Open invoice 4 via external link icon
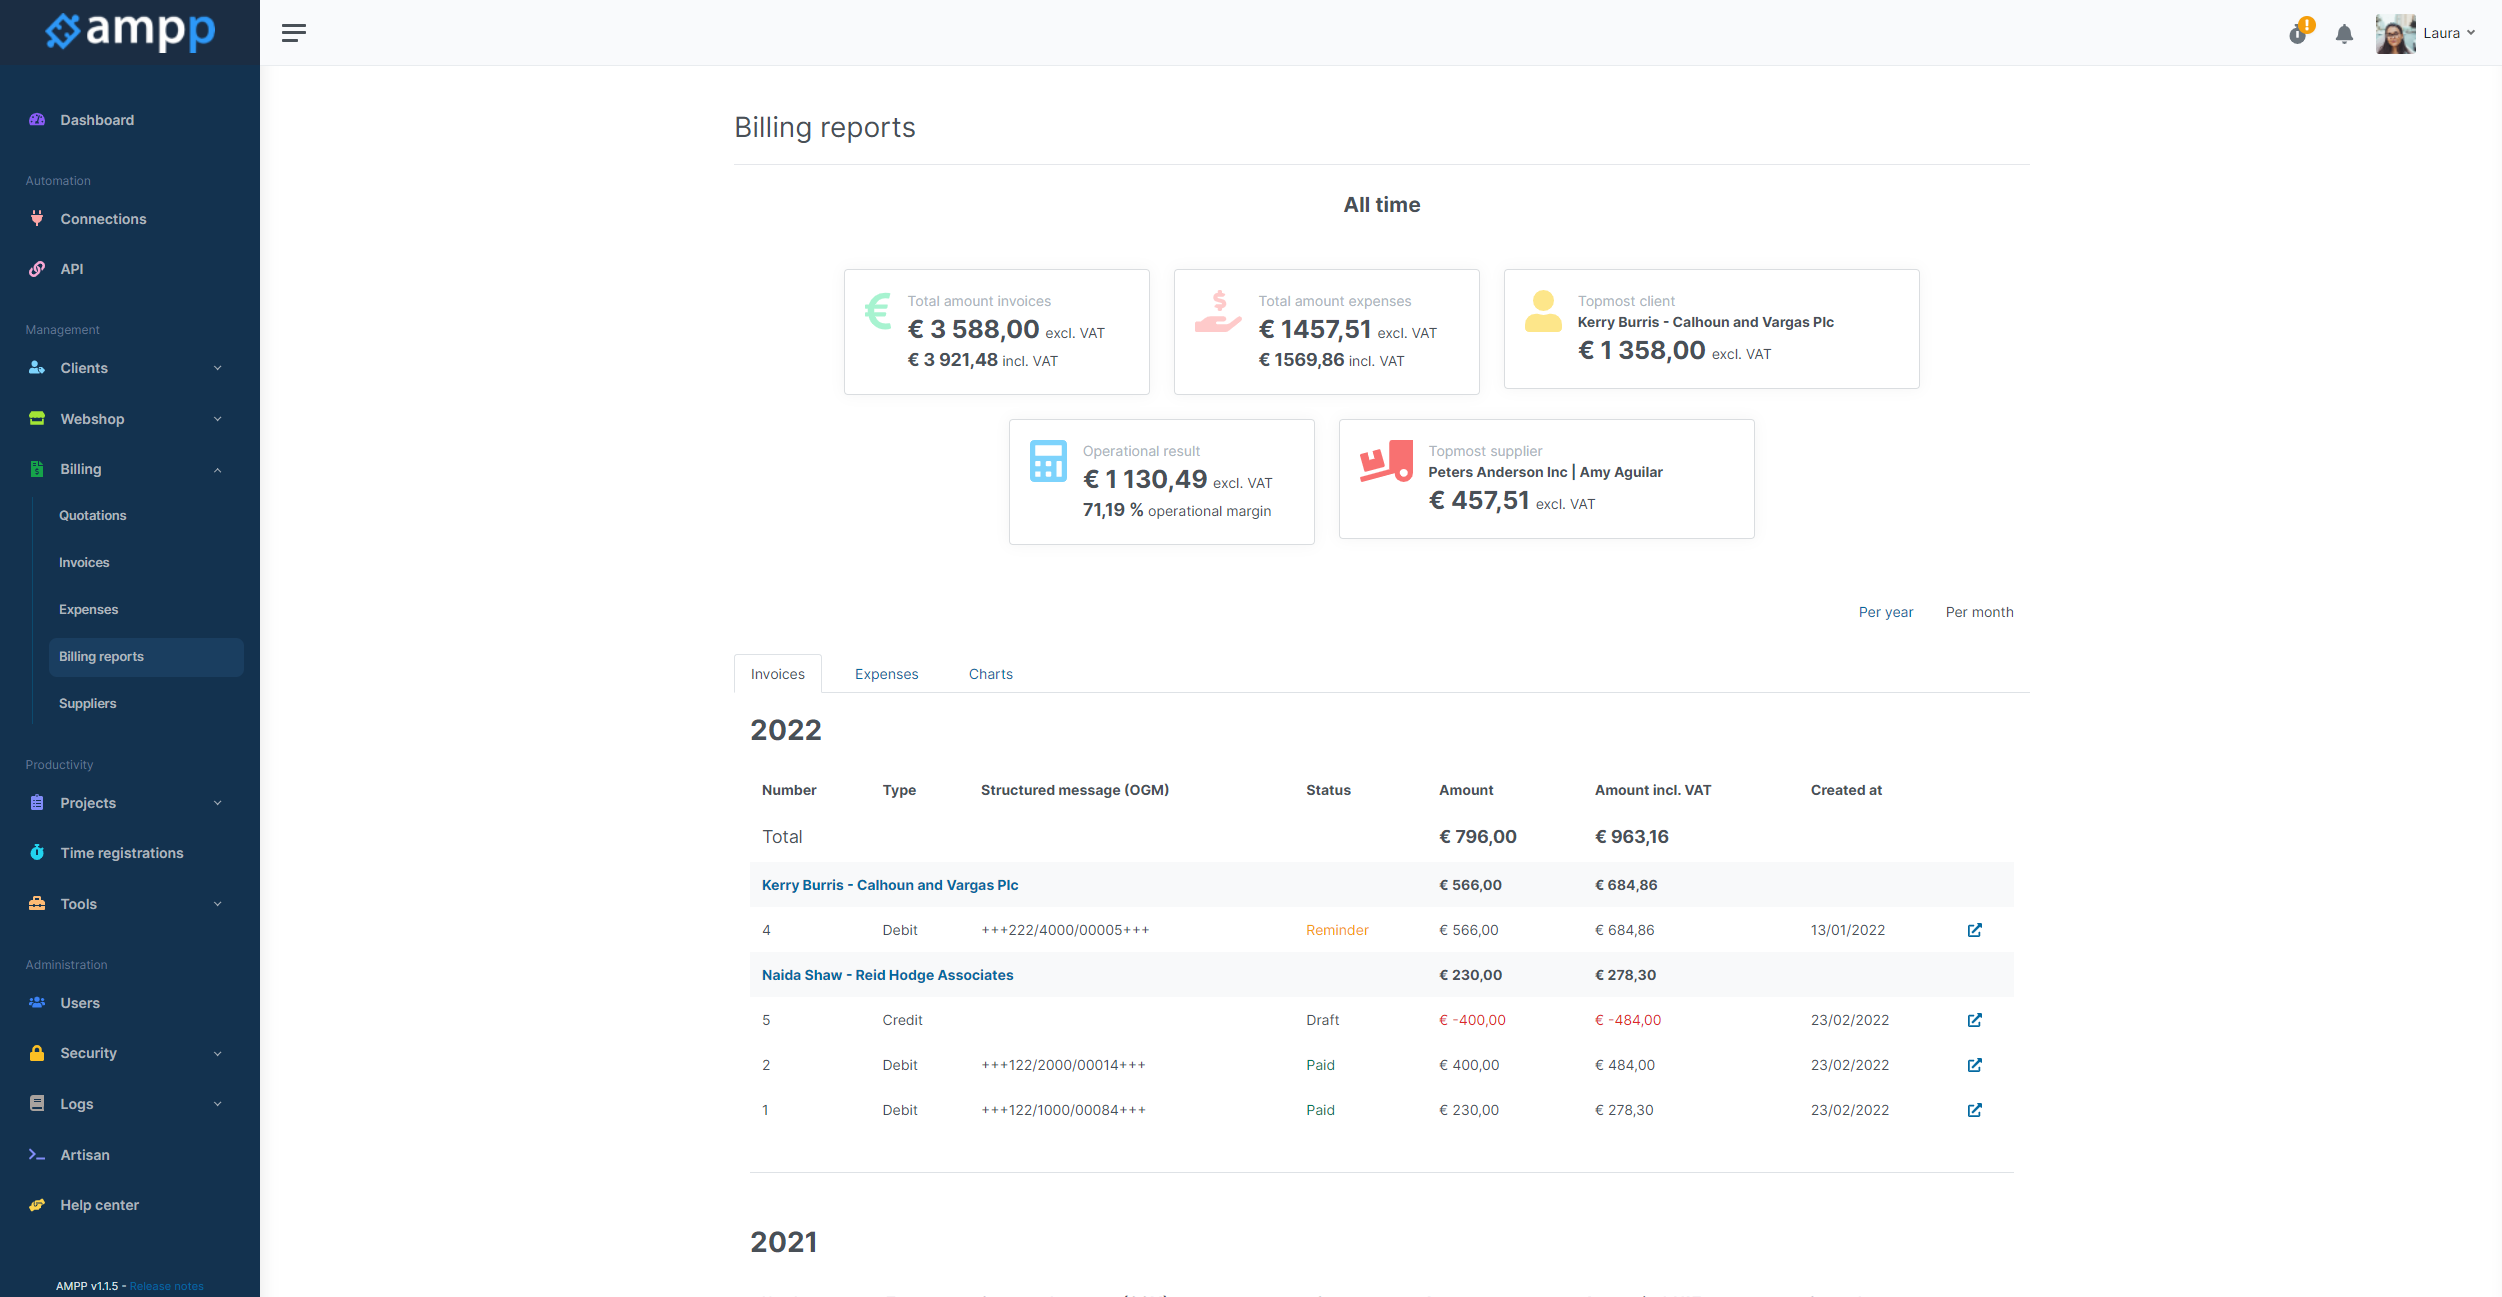Viewport: 2502px width, 1297px height. click(x=1974, y=930)
